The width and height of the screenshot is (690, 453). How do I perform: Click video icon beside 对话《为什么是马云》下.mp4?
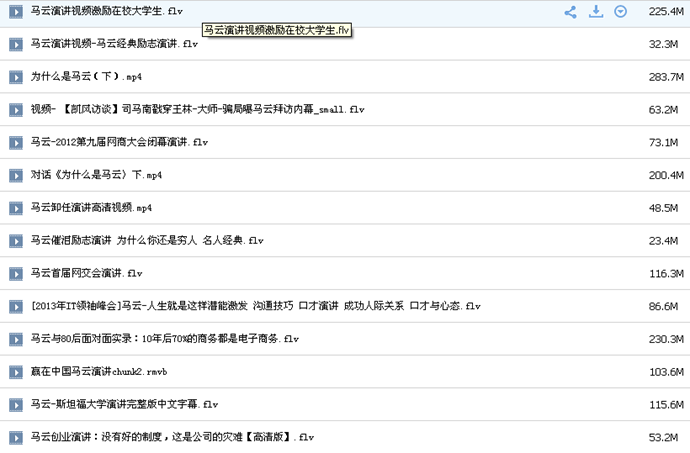(x=16, y=176)
